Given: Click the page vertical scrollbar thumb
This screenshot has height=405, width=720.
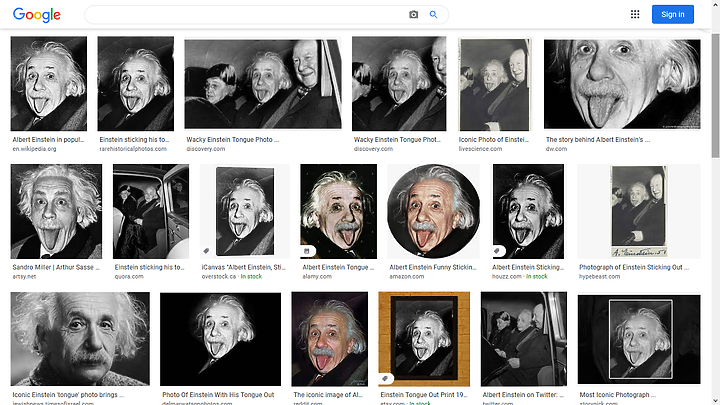Looking at the screenshot, I should point(715,96).
